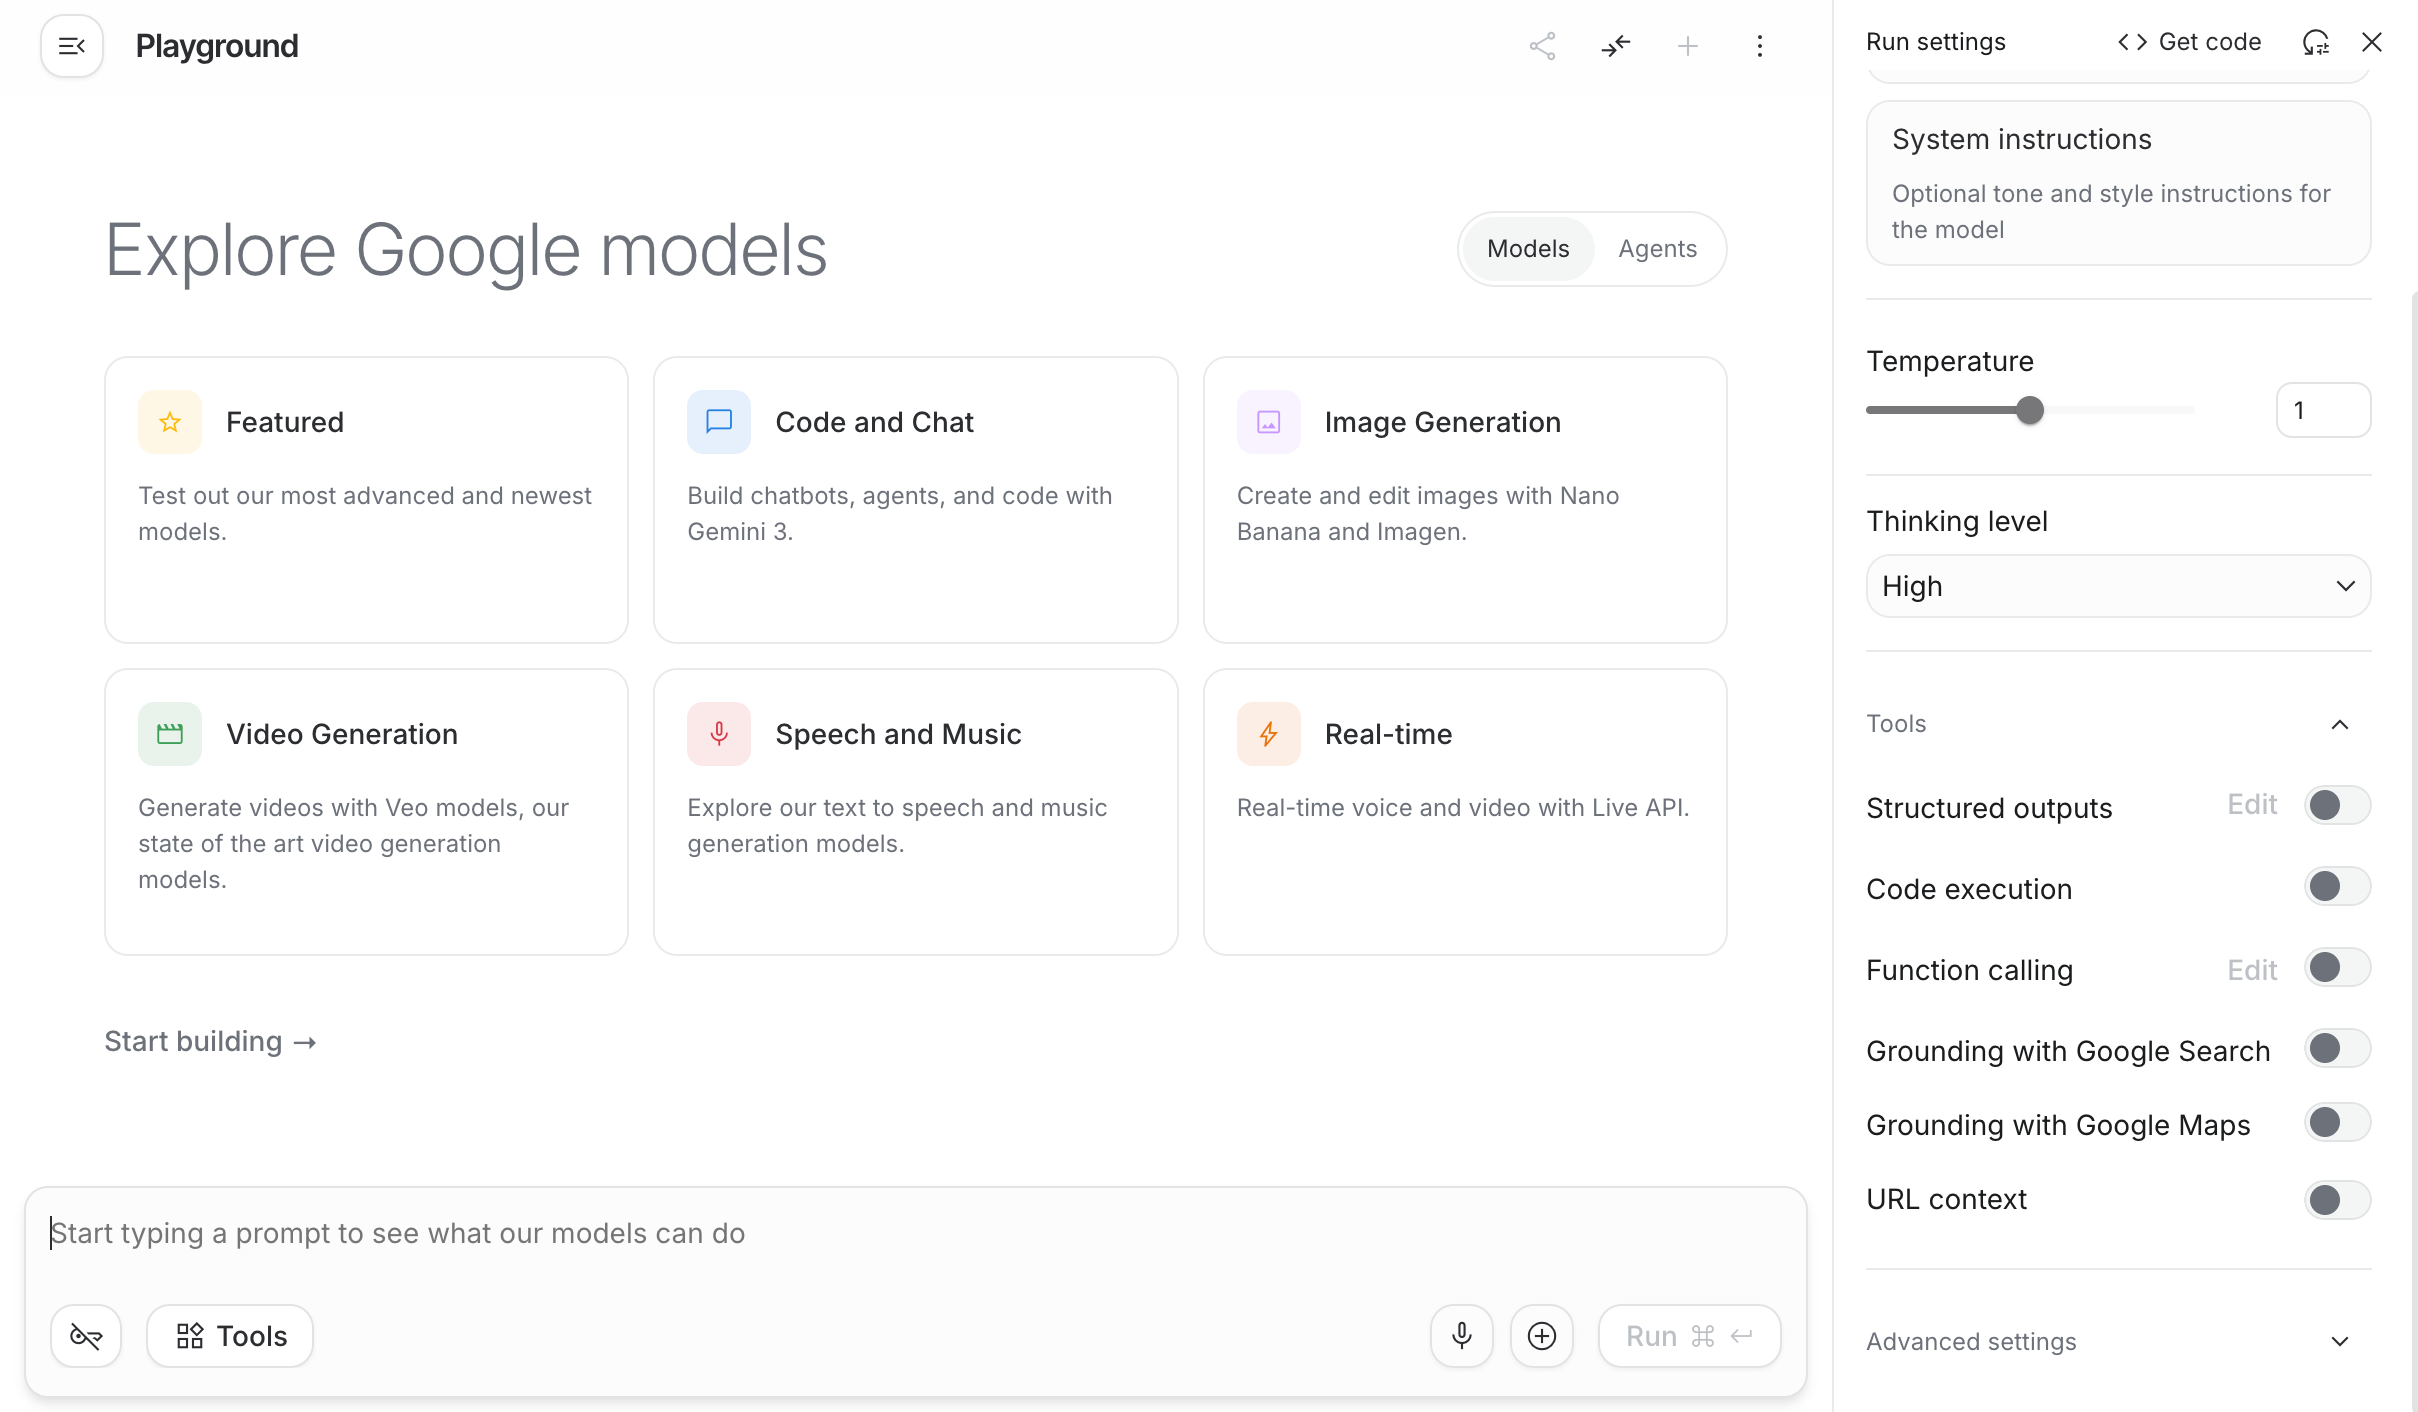Adjust the Temperature slider handle
The width and height of the screenshot is (2418, 1412).
[2030, 410]
